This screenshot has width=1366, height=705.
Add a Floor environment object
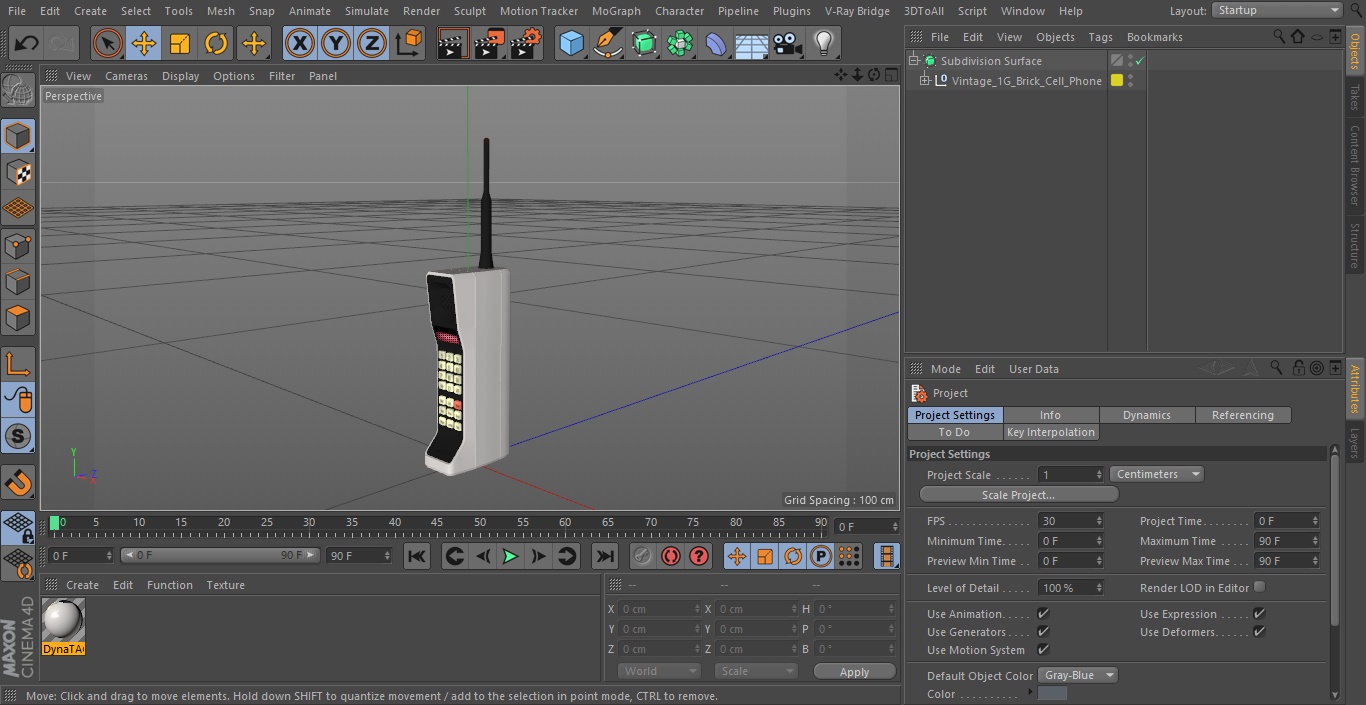pyautogui.click(x=752, y=43)
